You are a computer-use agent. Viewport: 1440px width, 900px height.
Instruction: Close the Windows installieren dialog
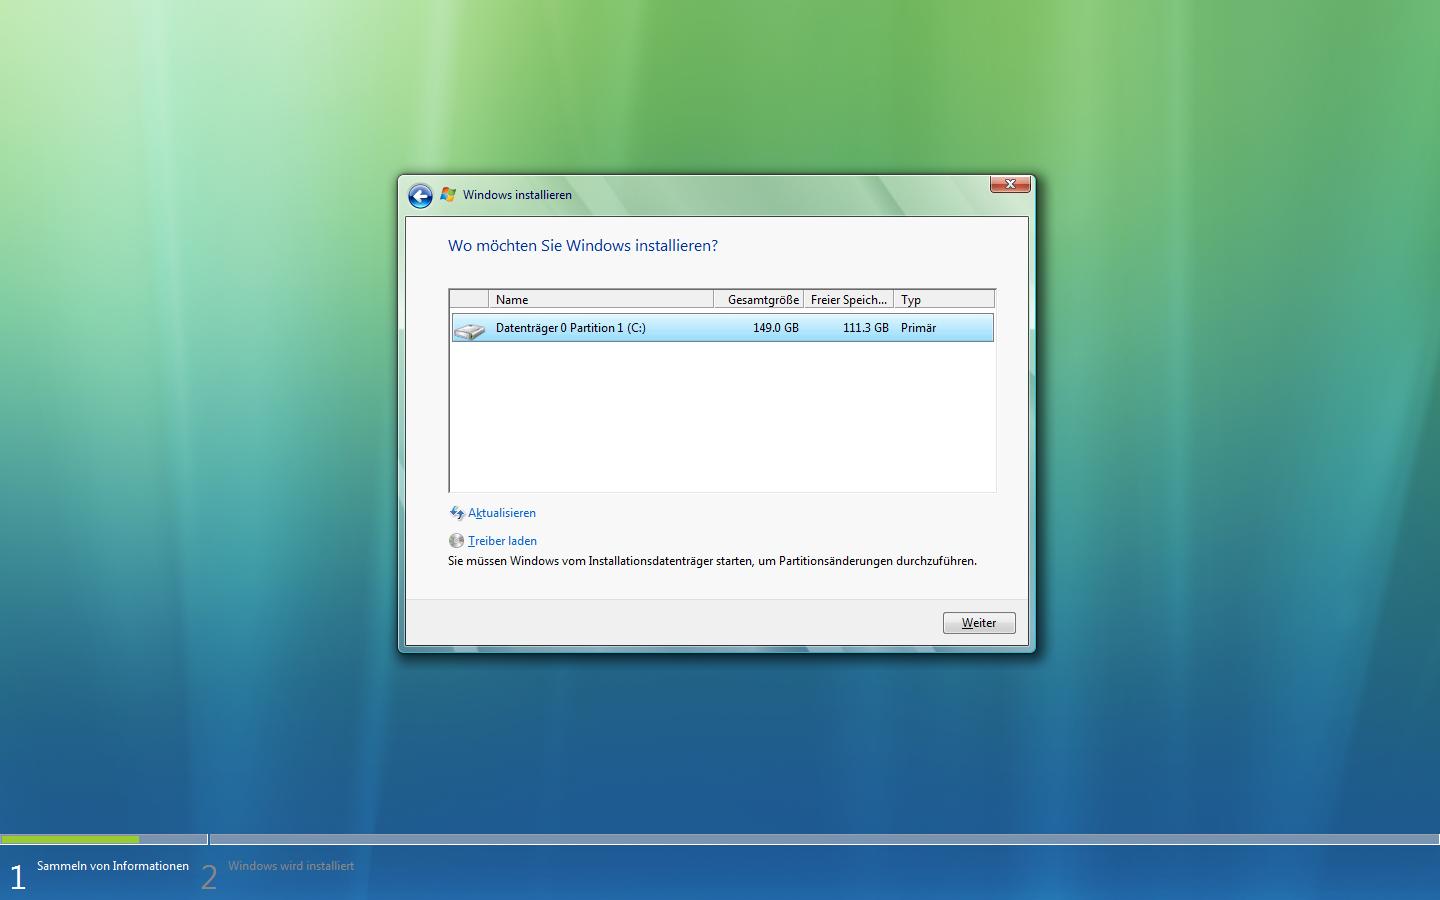coord(1010,184)
